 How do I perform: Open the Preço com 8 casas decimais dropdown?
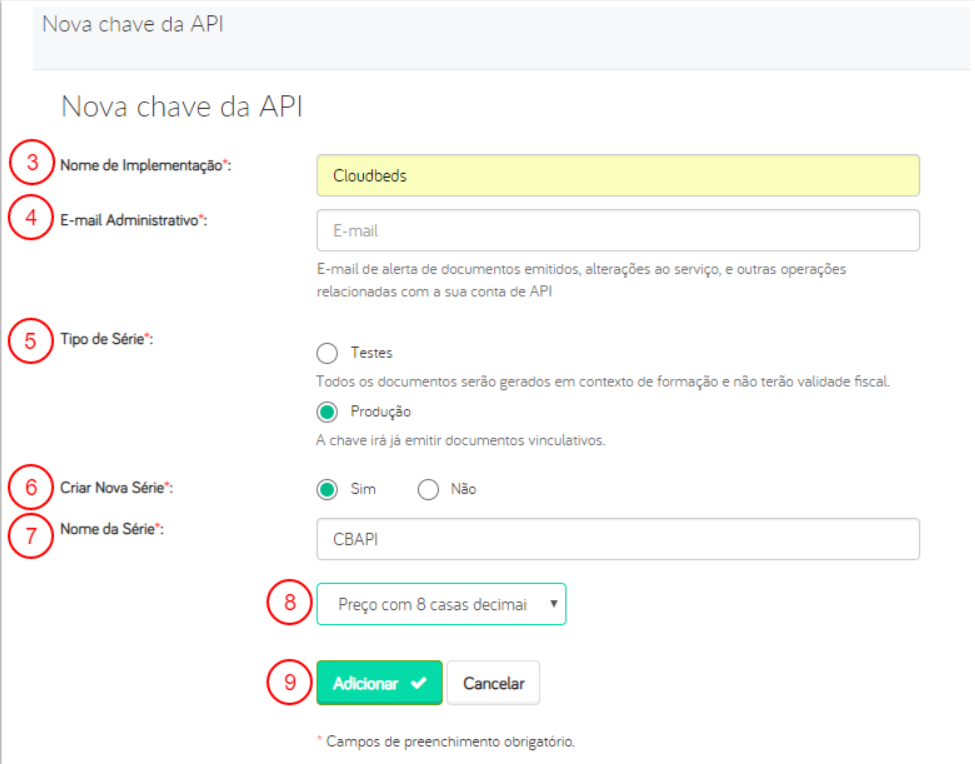coord(441,604)
